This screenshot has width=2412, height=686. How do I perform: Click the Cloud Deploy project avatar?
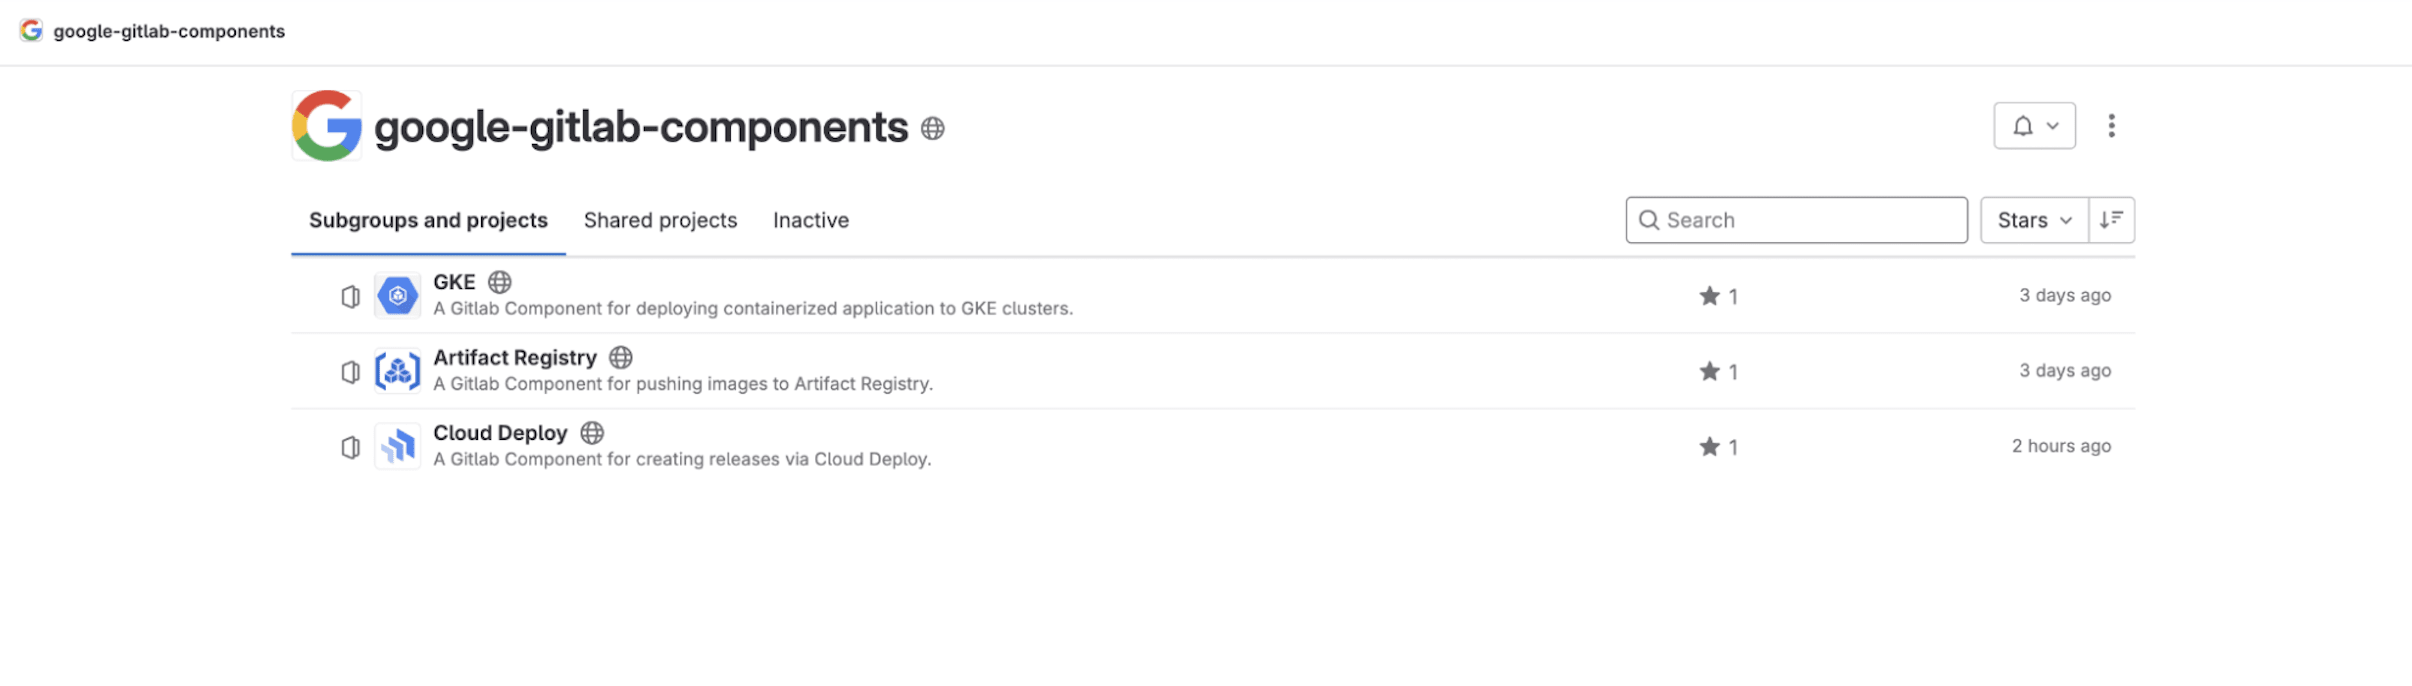[397, 446]
